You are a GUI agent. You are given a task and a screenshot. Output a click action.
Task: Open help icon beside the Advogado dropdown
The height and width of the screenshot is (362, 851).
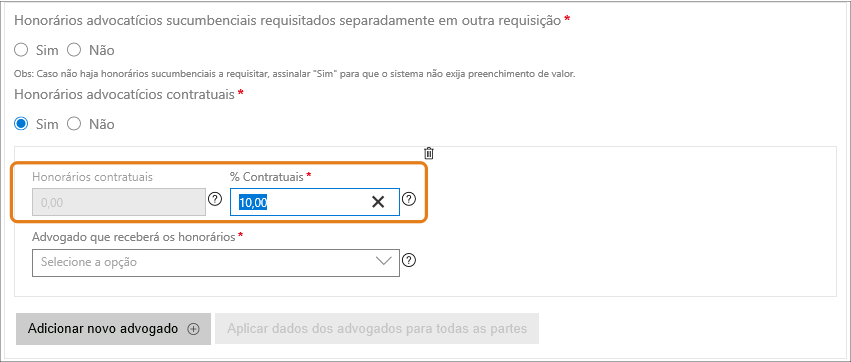click(x=409, y=261)
